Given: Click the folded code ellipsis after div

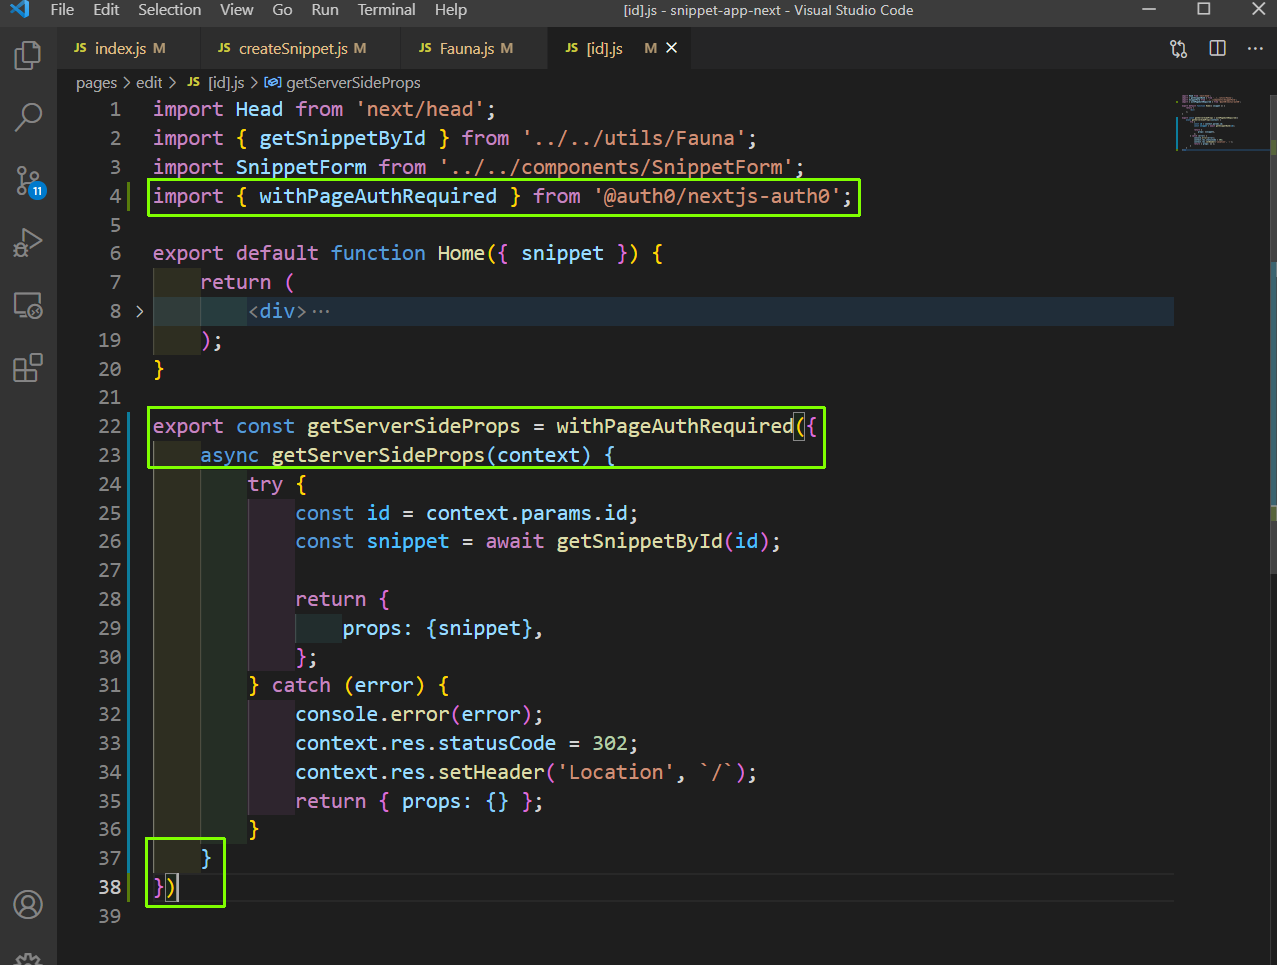Looking at the screenshot, I should point(321,311).
